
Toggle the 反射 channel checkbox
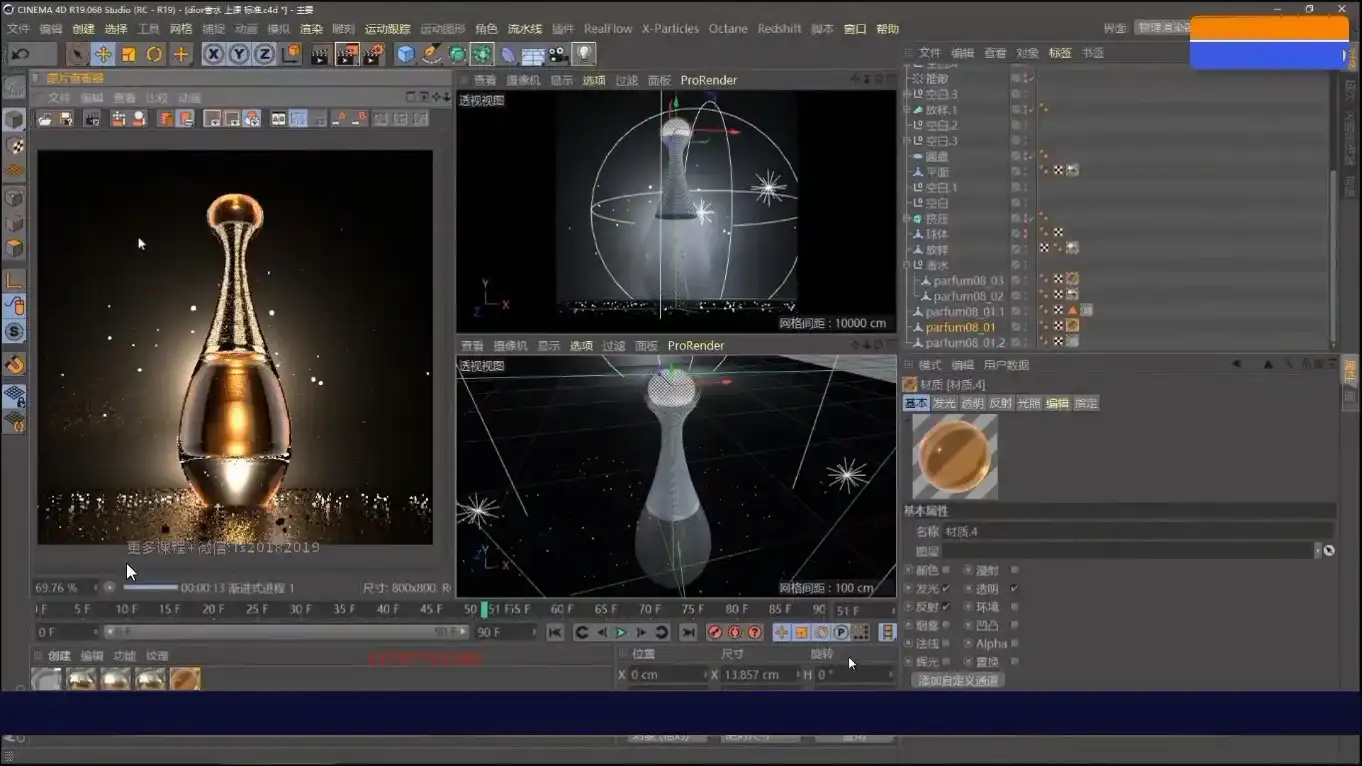coord(946,607)
